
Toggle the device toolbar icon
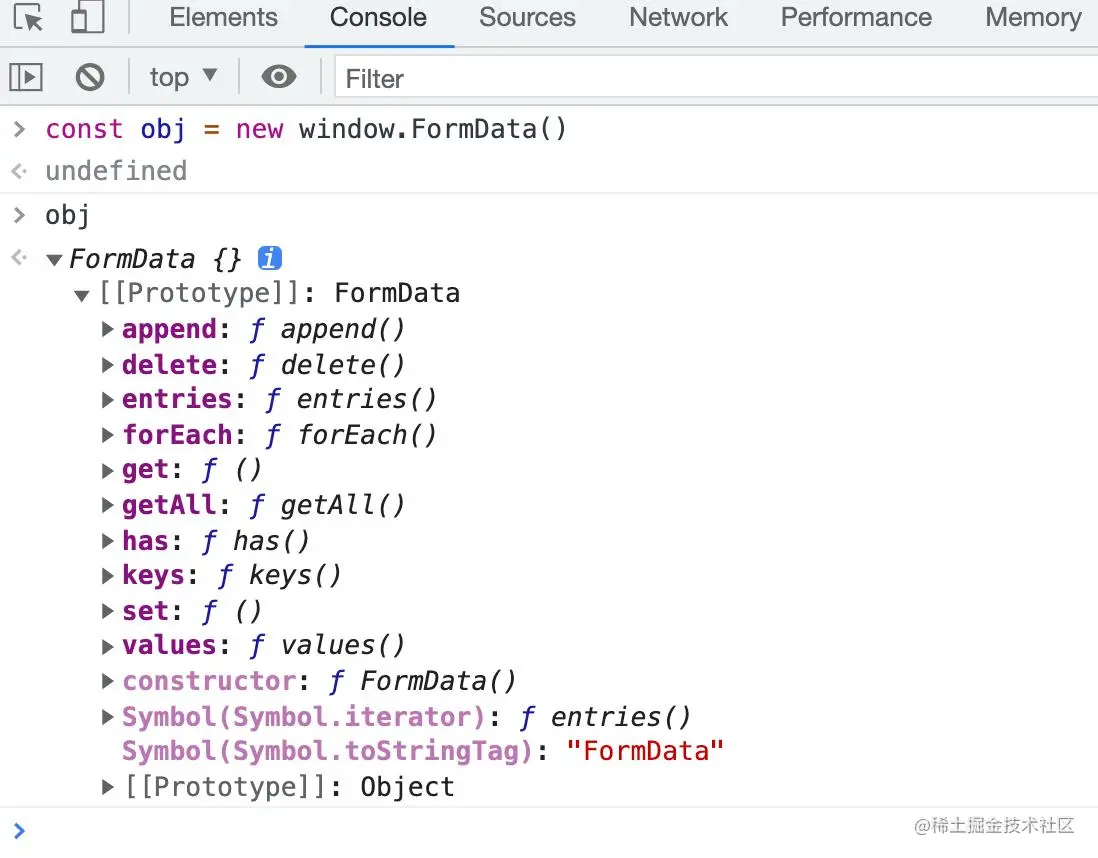(88, 18)
